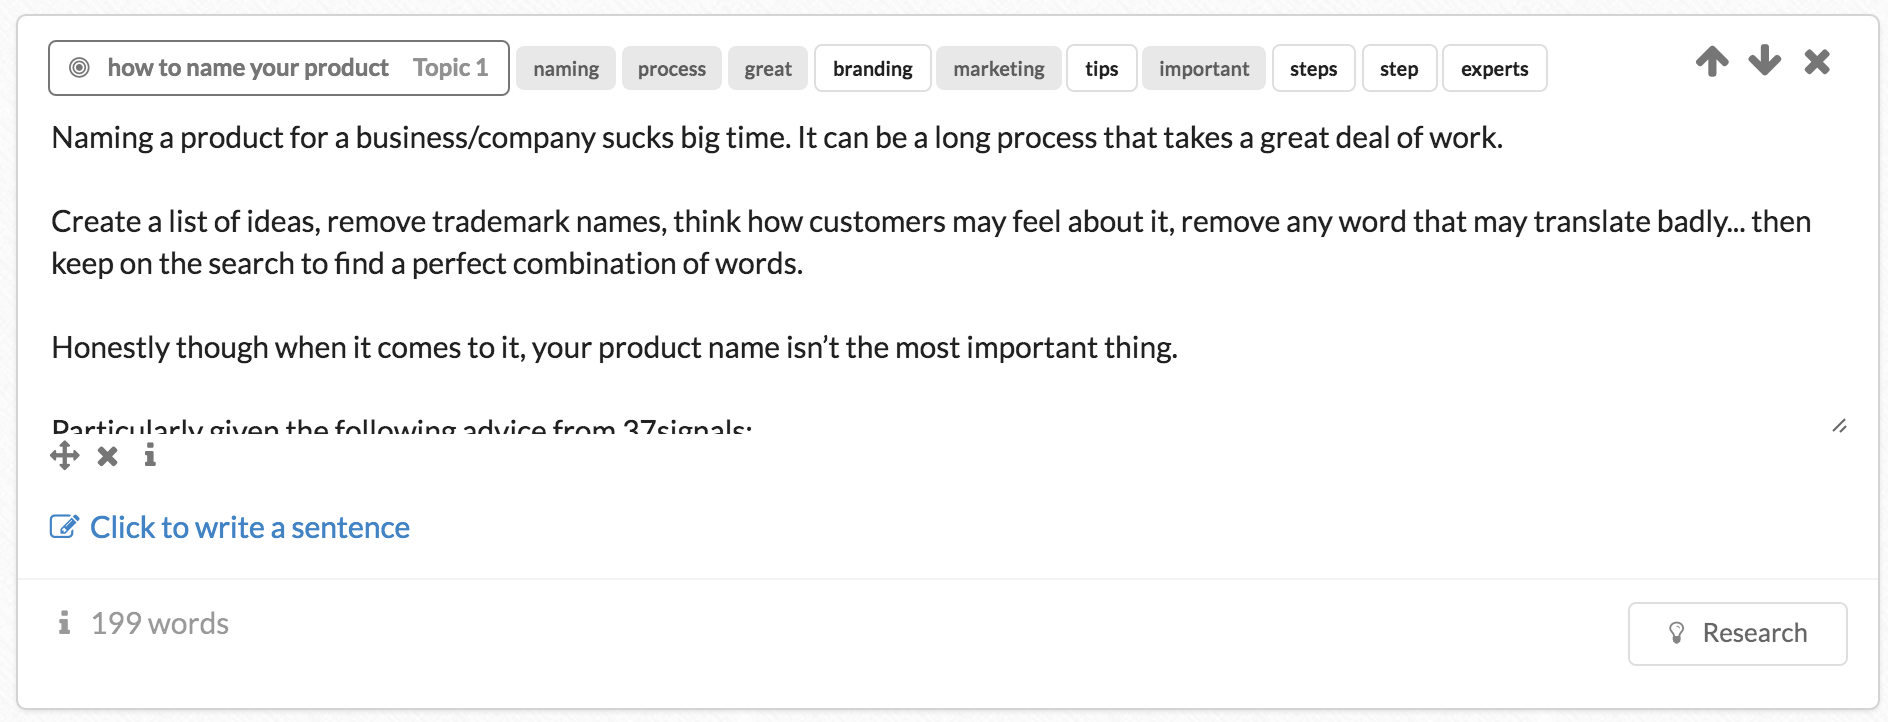Click the target icon in topic field
The width and height of the screenshot is (1888, 722).
tap(79, 68)
